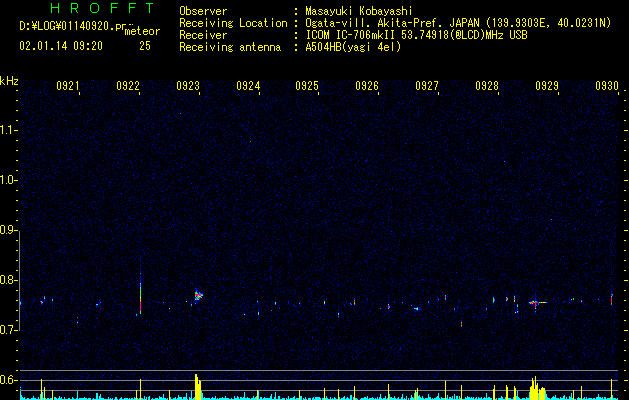Image resolution: width=629 pixels, height=400 pixels.
Task: Click the low echo below 0.7 kHz near 0927
Action: 461,323
